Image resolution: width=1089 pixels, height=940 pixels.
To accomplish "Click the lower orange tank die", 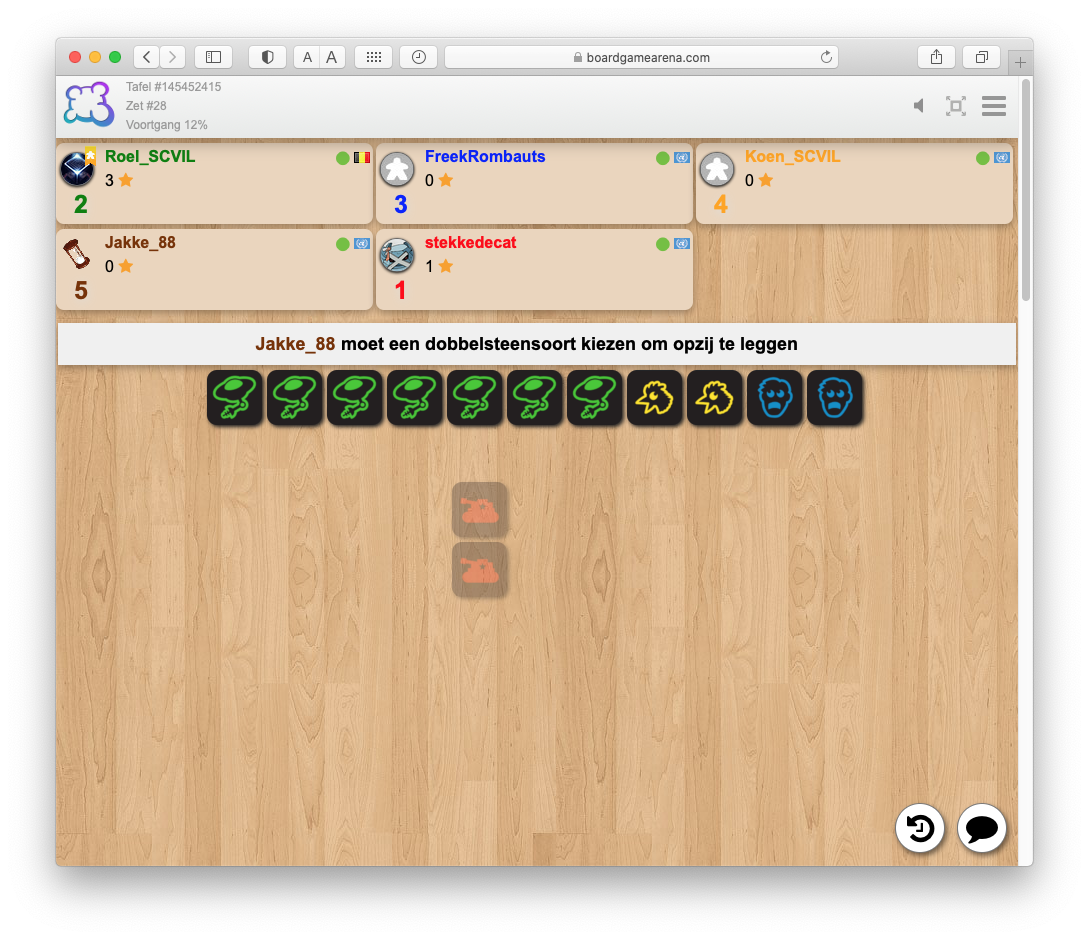I will click(479, 570).
